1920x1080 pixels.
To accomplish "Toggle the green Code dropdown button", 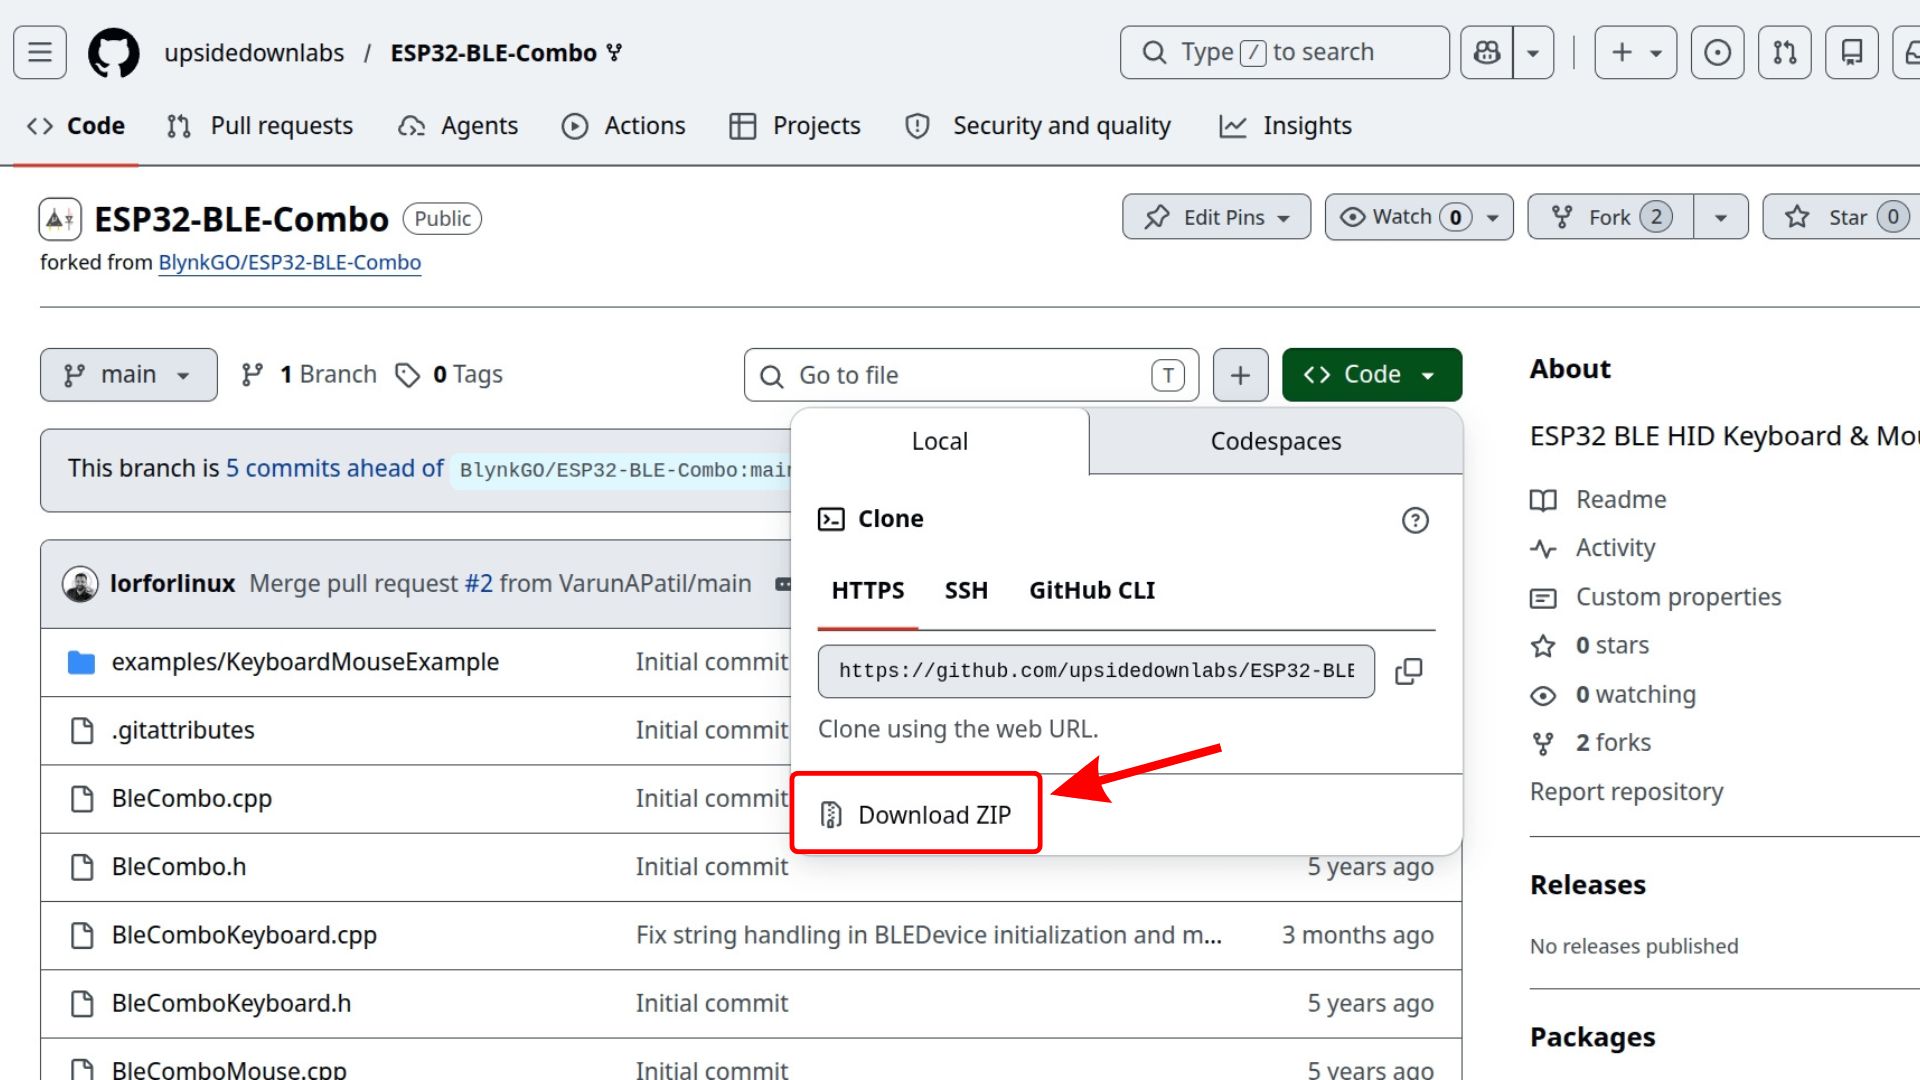I will (x=1372, y=375).
